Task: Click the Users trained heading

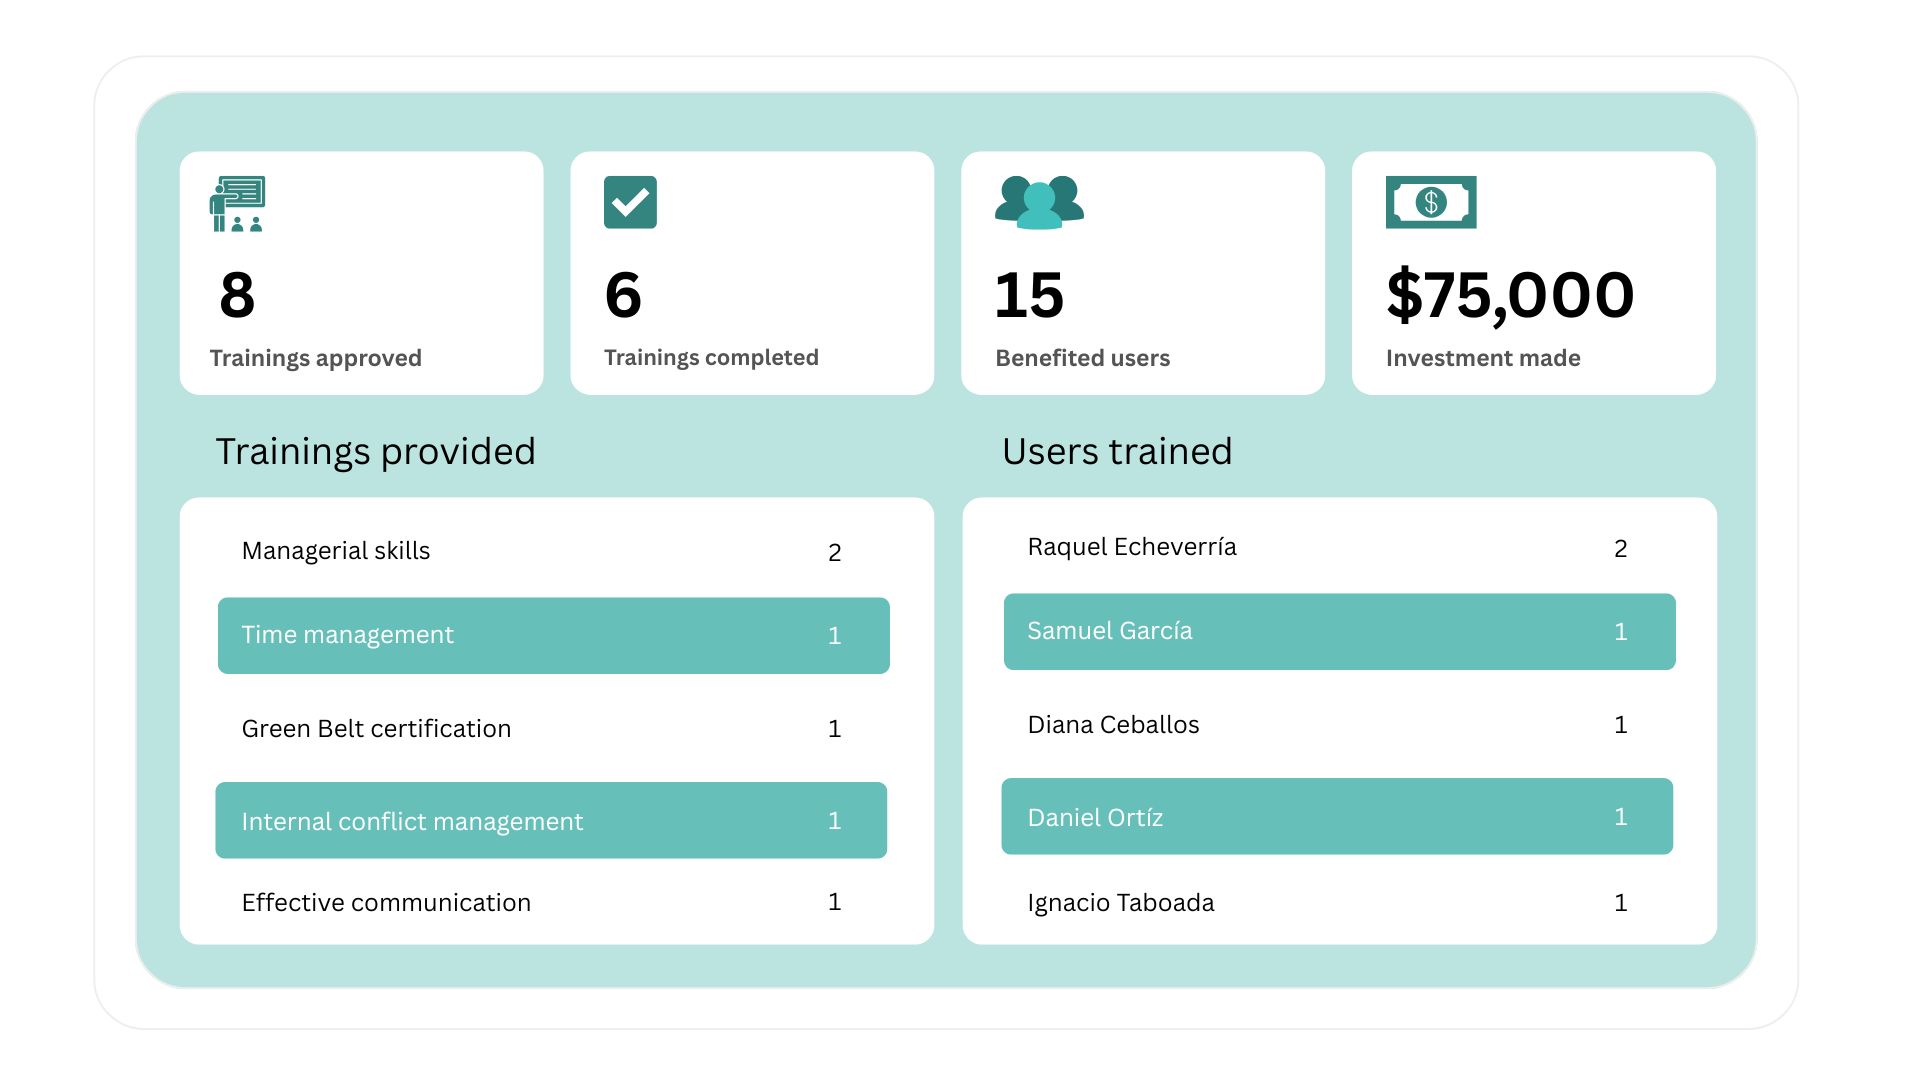Action: click(1117, 452)
